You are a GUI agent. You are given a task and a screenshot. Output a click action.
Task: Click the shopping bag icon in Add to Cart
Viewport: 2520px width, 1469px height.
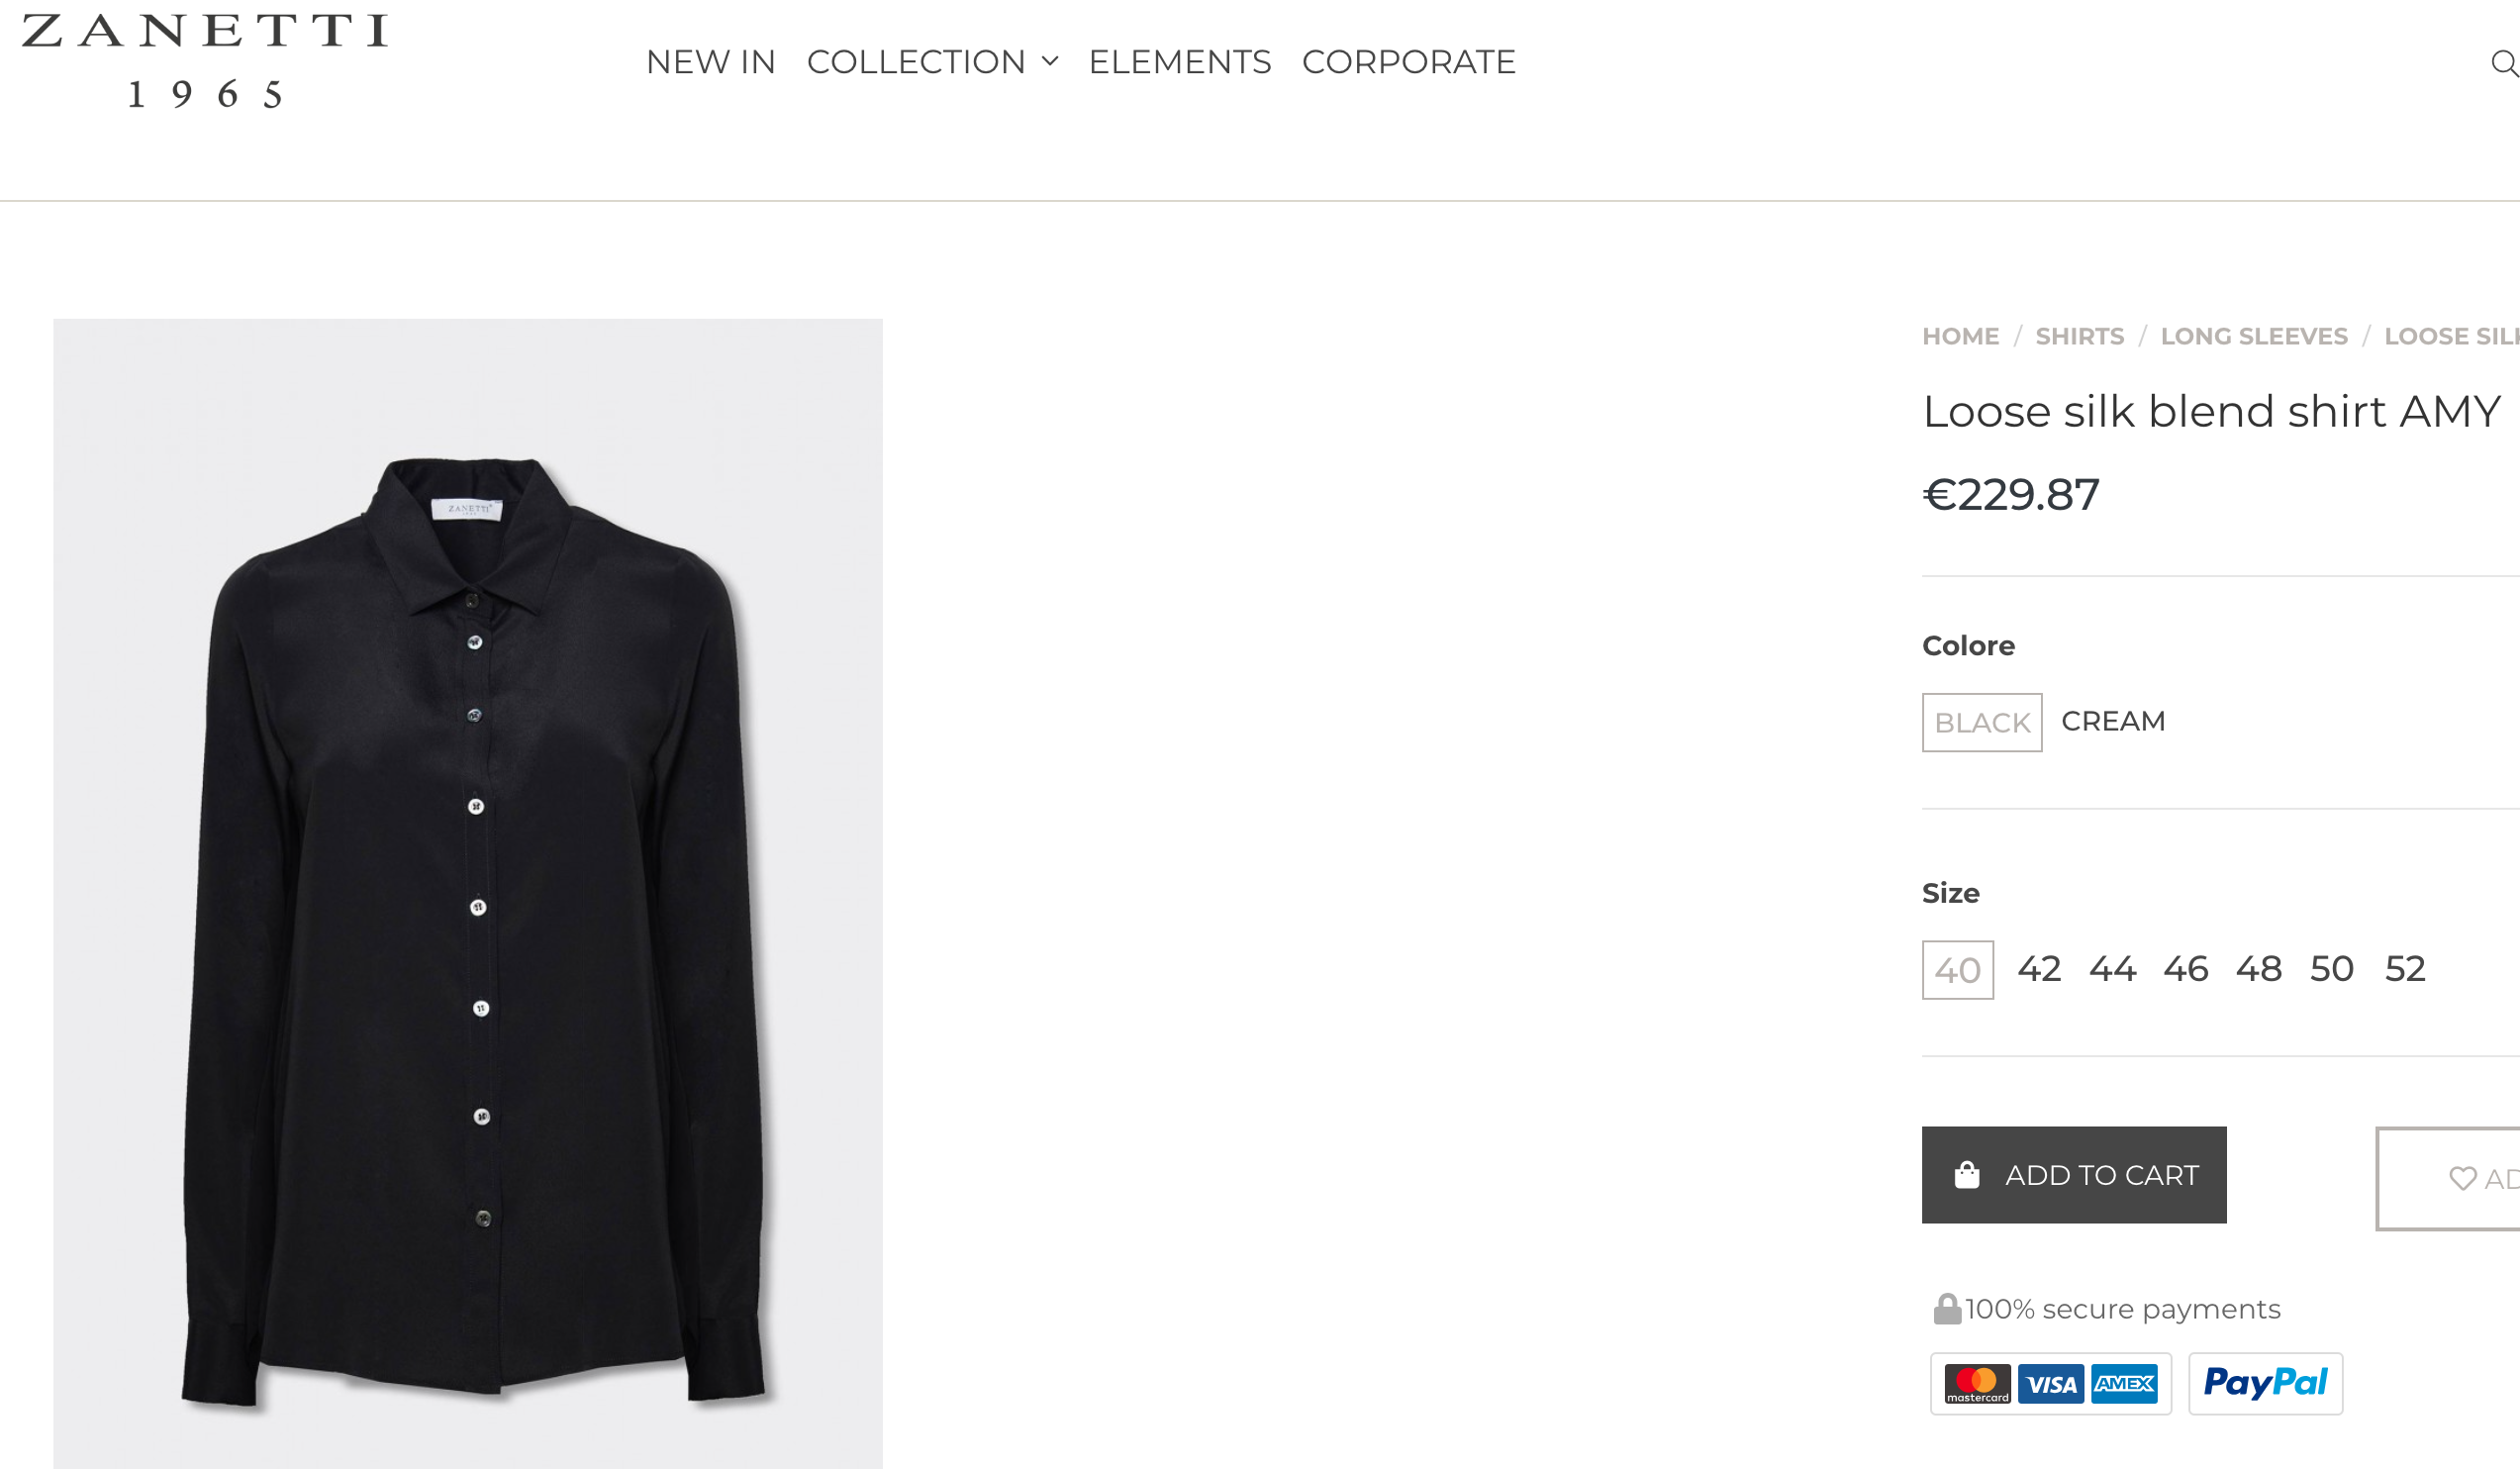pyautogui.click(x=1967, y=1175)
